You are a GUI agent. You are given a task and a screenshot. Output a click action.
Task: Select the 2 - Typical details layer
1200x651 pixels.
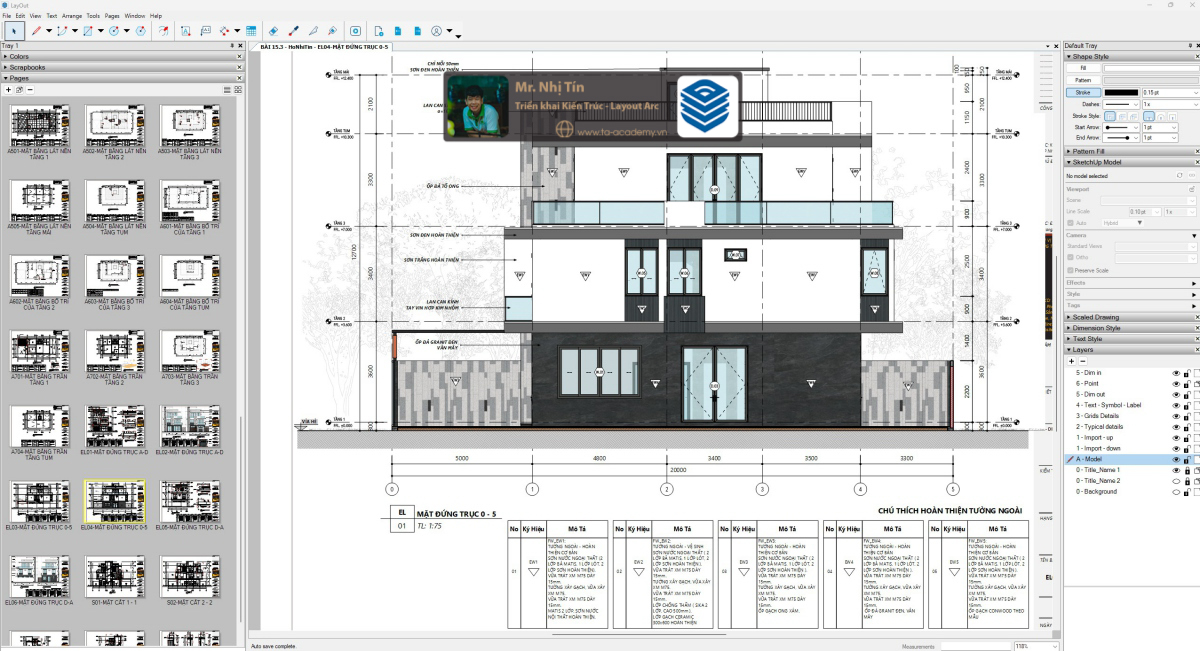1100,426
